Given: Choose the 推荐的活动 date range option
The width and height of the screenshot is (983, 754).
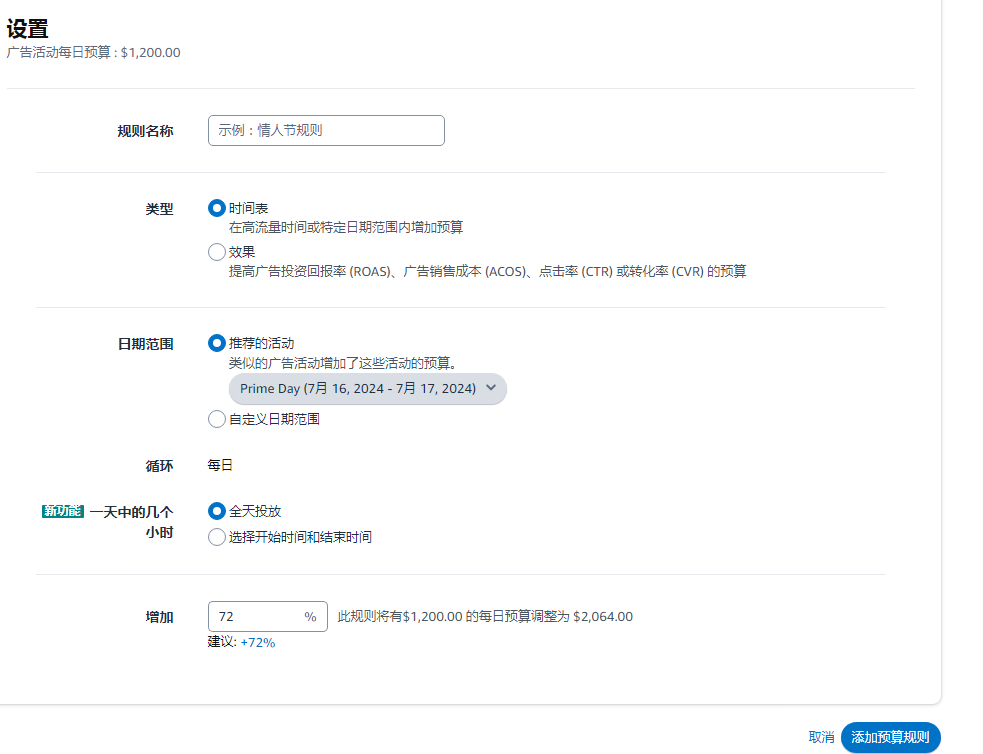Looking at the screenshot, I should (x=217, y=343).
